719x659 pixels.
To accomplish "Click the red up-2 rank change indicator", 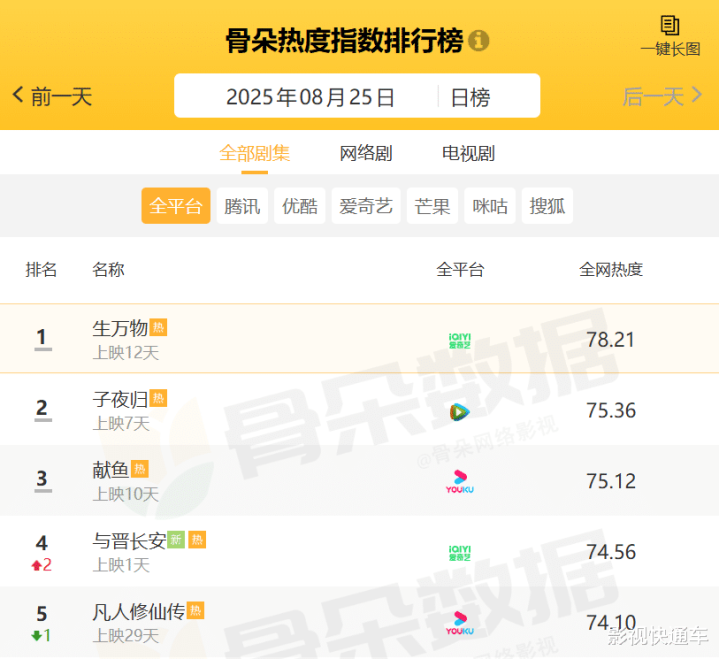I will tap(41, 565).
